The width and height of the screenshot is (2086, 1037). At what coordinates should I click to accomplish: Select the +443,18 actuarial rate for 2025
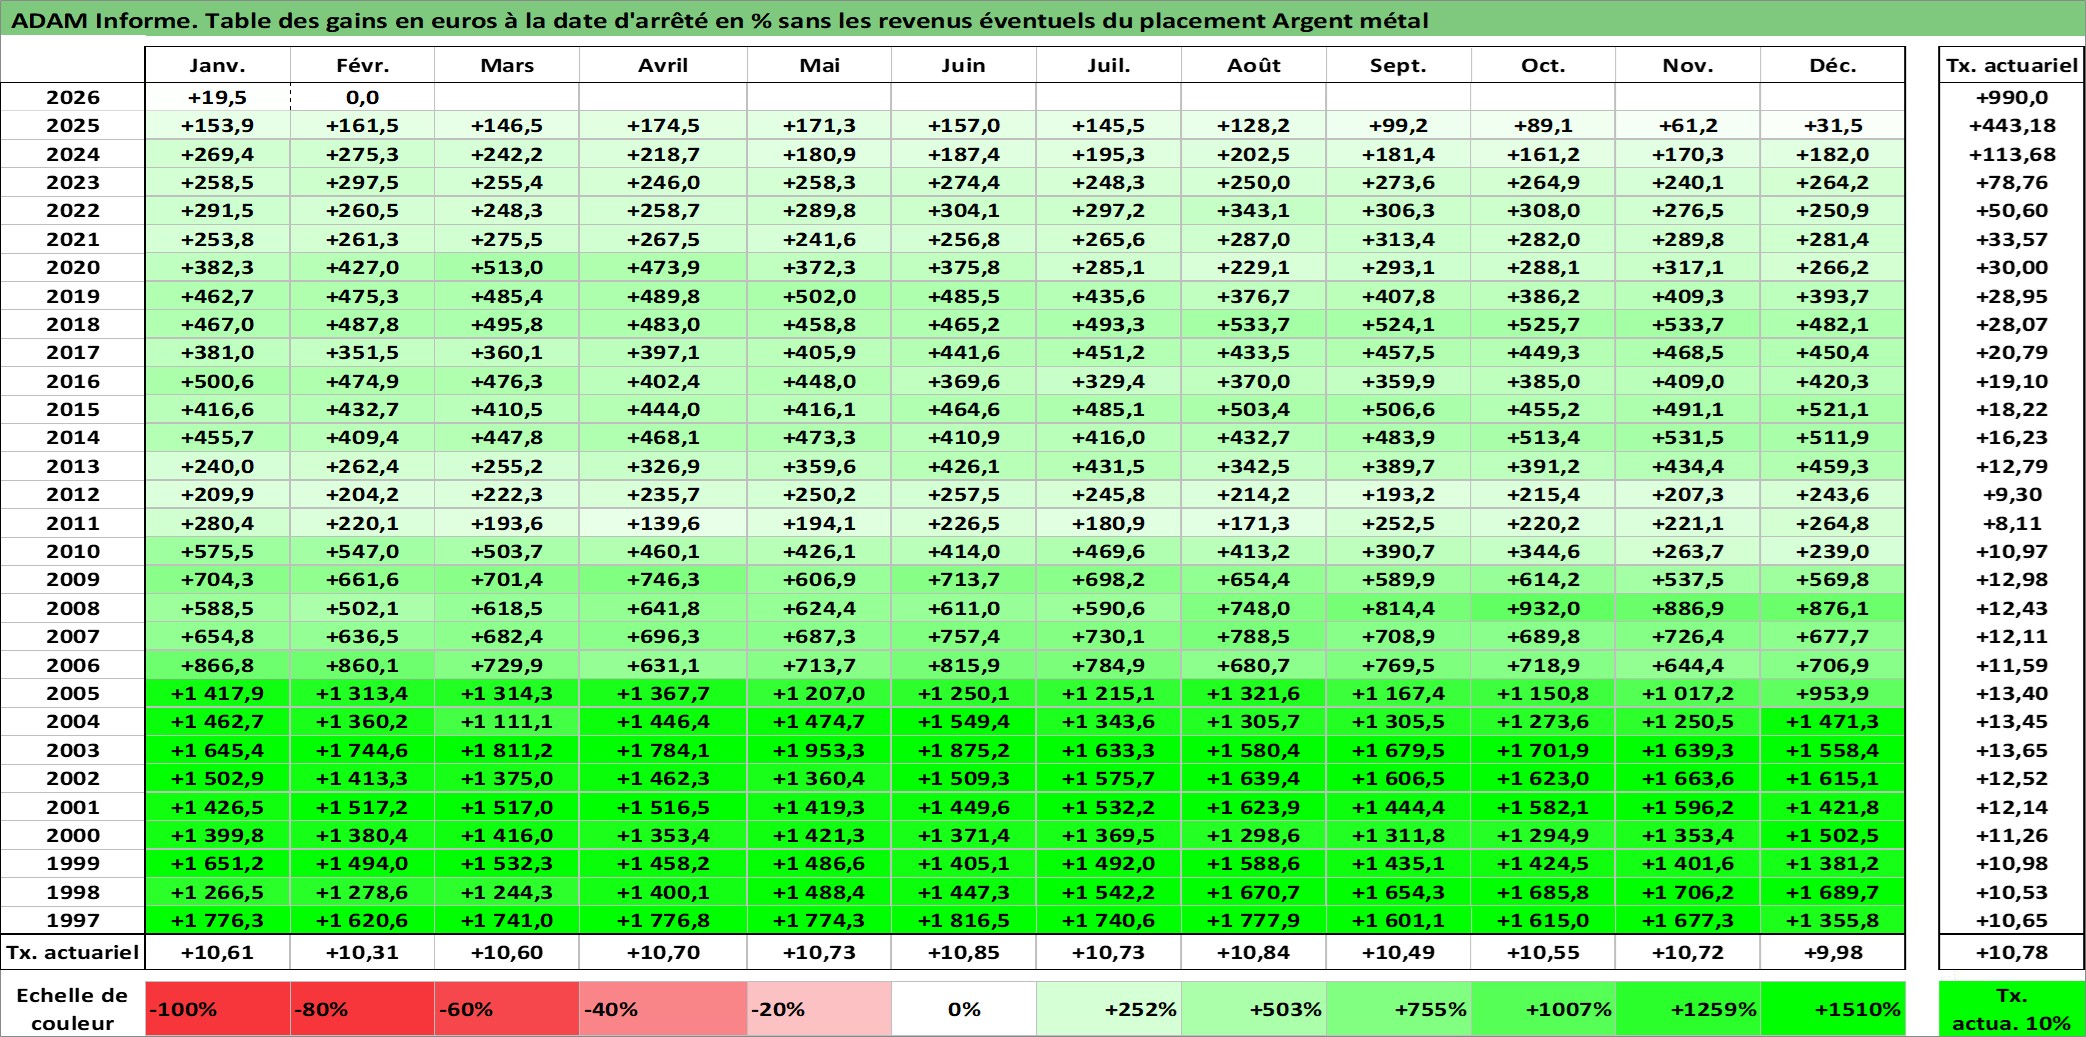2012,125
